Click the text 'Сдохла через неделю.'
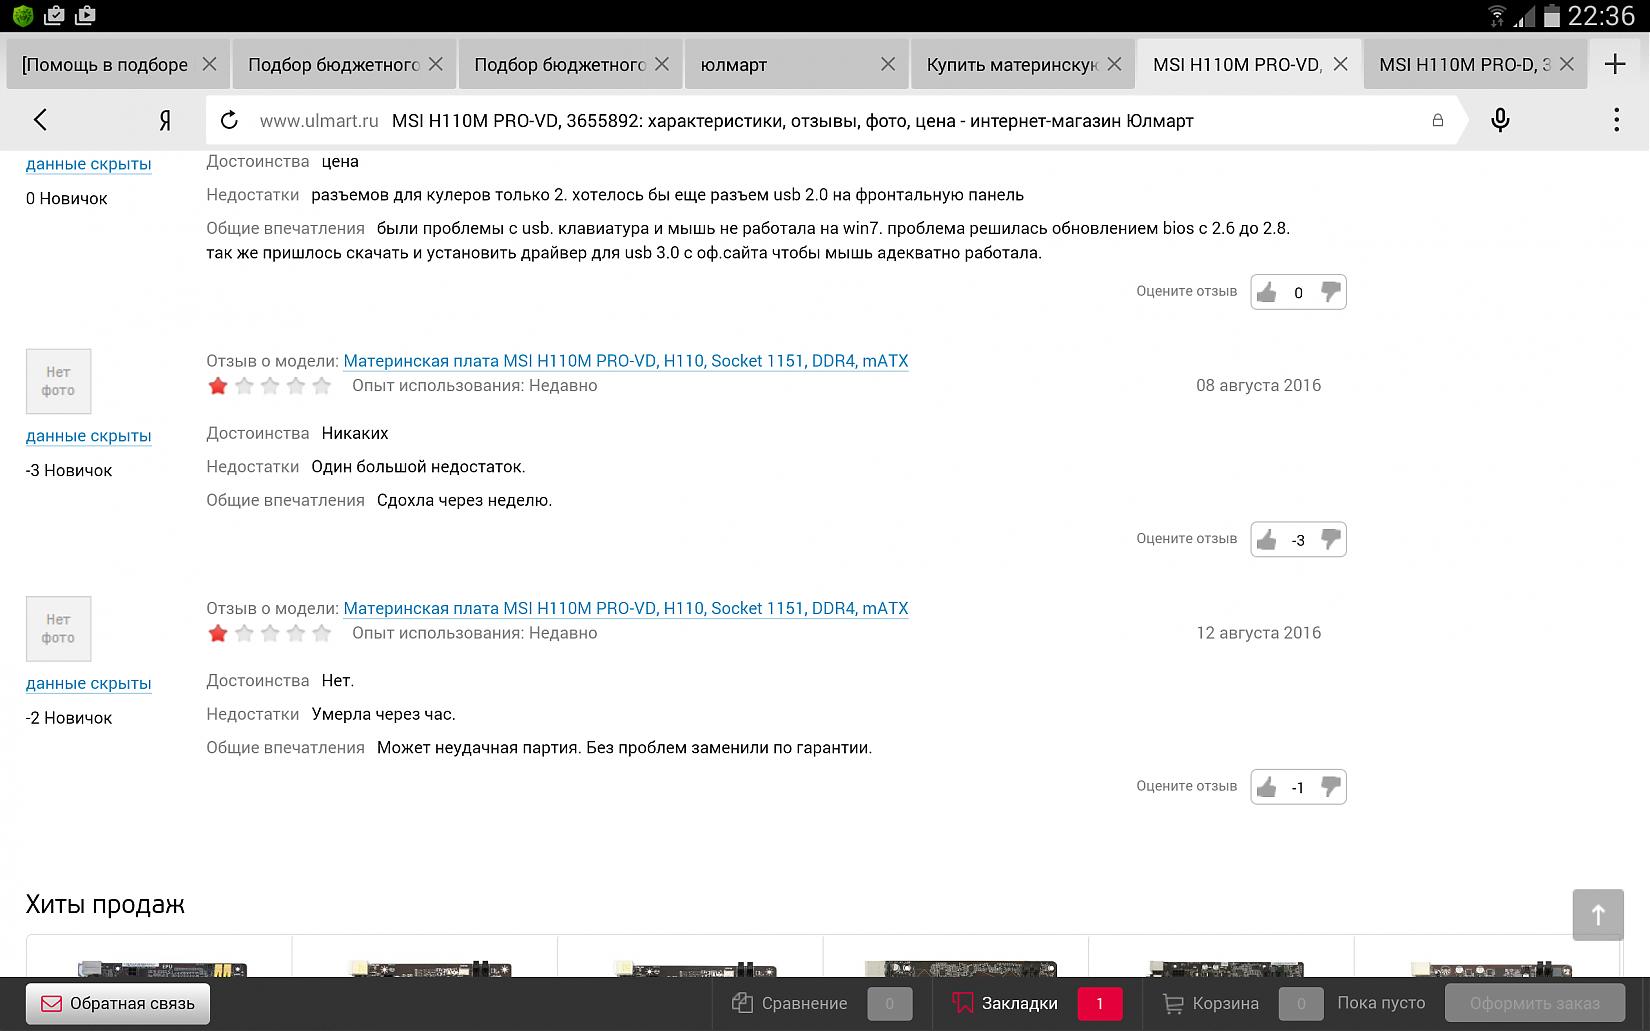1650x1031 pixels. pyautogui.click(x=464, y=500)
